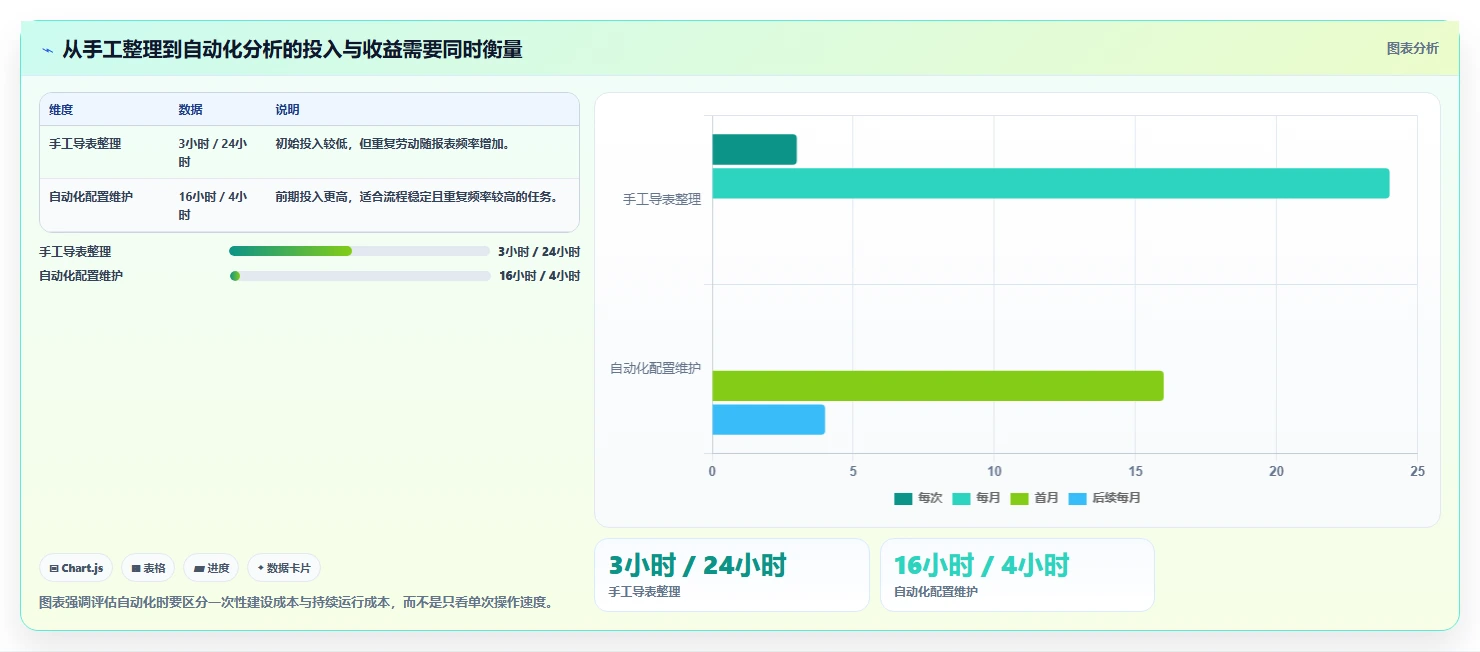This screenshot has height=652, width=1480.
Task: Toggle the 每月 legend item
Action: click(976, 498)
